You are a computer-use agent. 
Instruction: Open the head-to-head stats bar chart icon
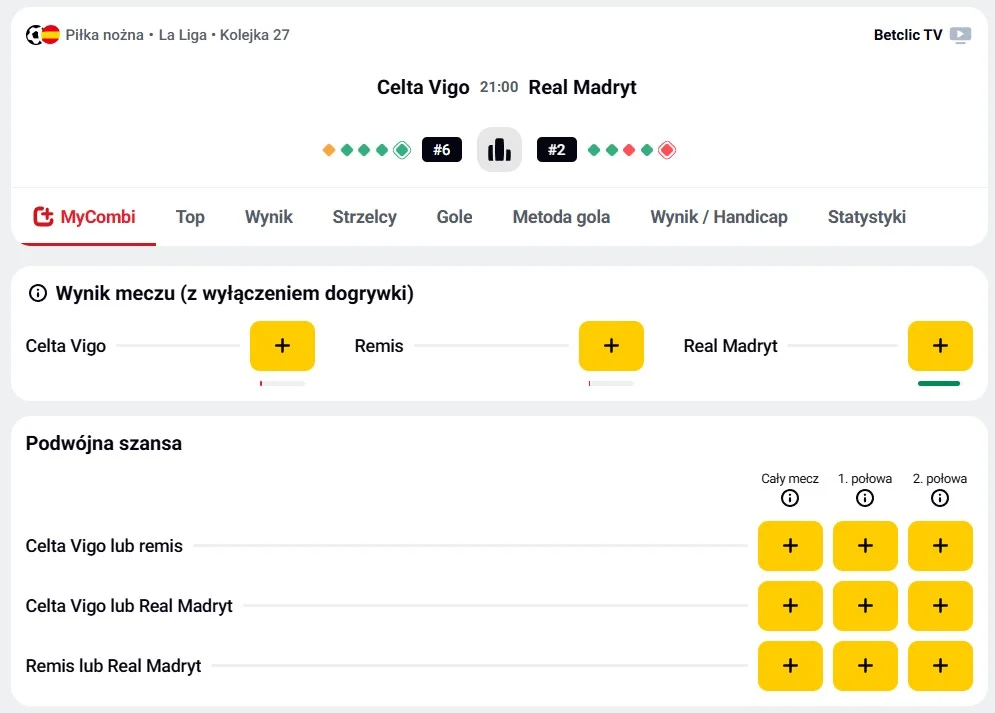[x=499, y=148]
